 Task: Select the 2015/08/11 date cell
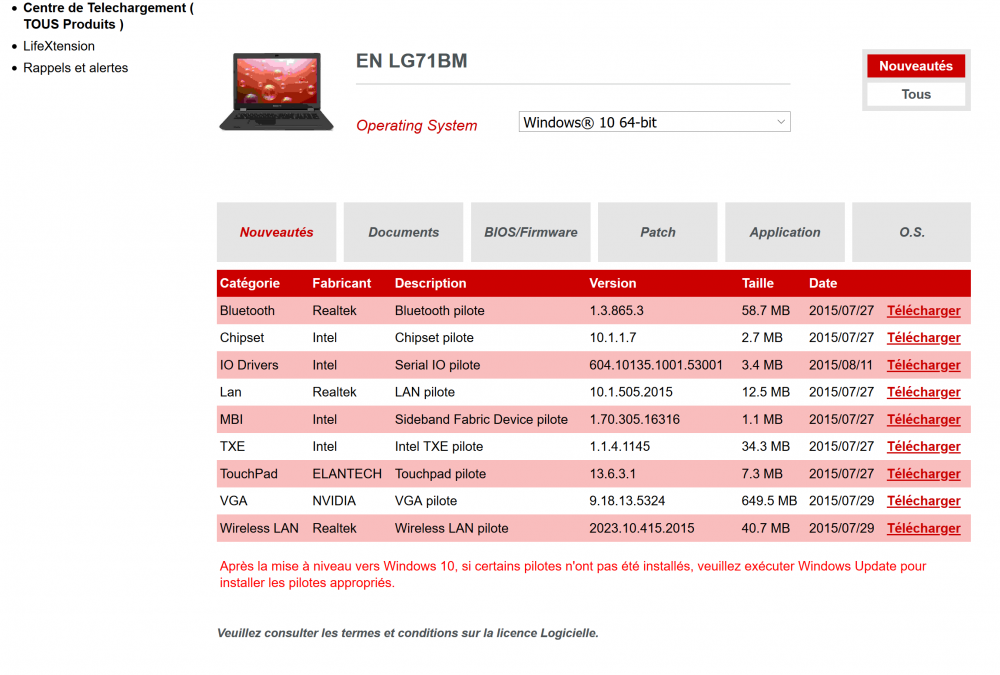pyautogui.click(x=841, y=365)
